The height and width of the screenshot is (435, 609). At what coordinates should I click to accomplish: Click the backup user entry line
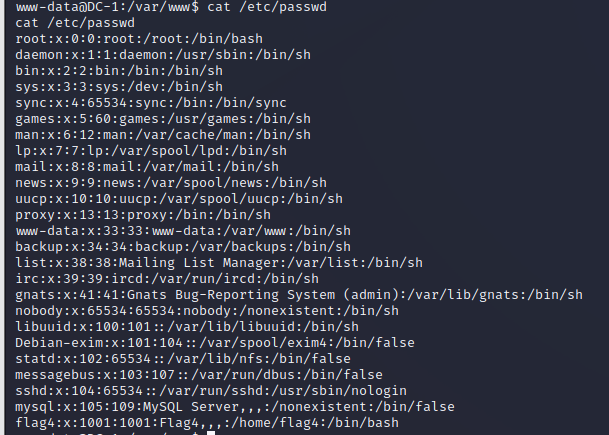[183, 246]
